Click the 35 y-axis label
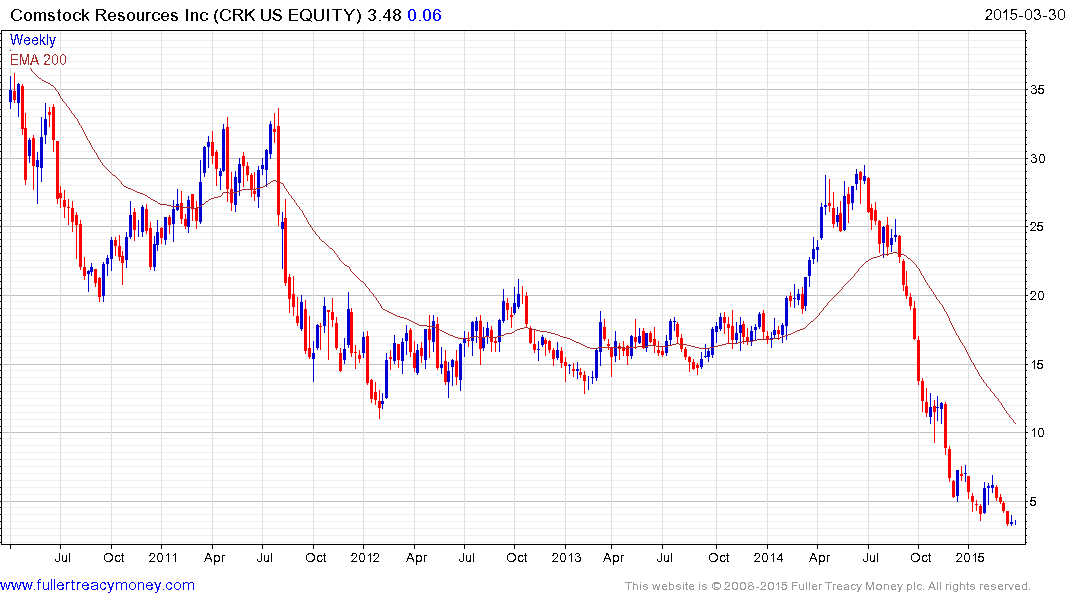Screen dimensions: 1075x600 [x=1037, y=90]
